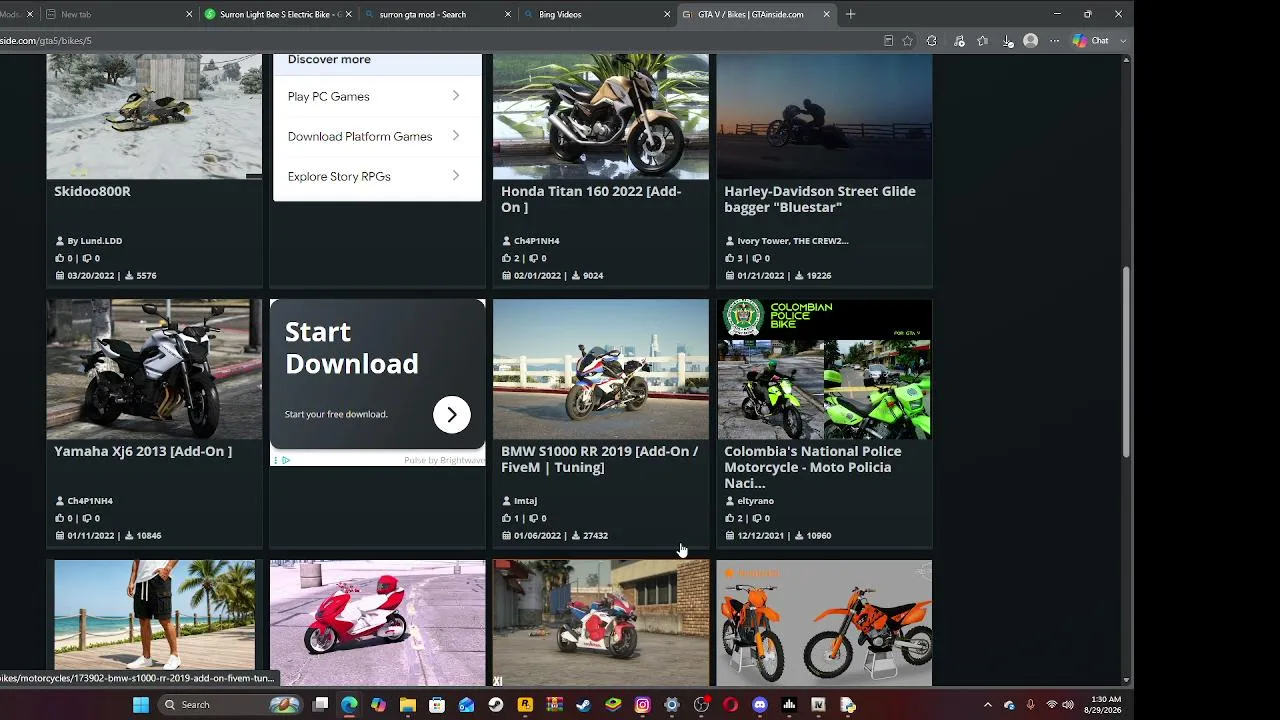Image resolution: width=1280 pixels, height=720 pixels.
Task: Select the GTA V / Bikes GTAinside tab
Action: point(756,14)
